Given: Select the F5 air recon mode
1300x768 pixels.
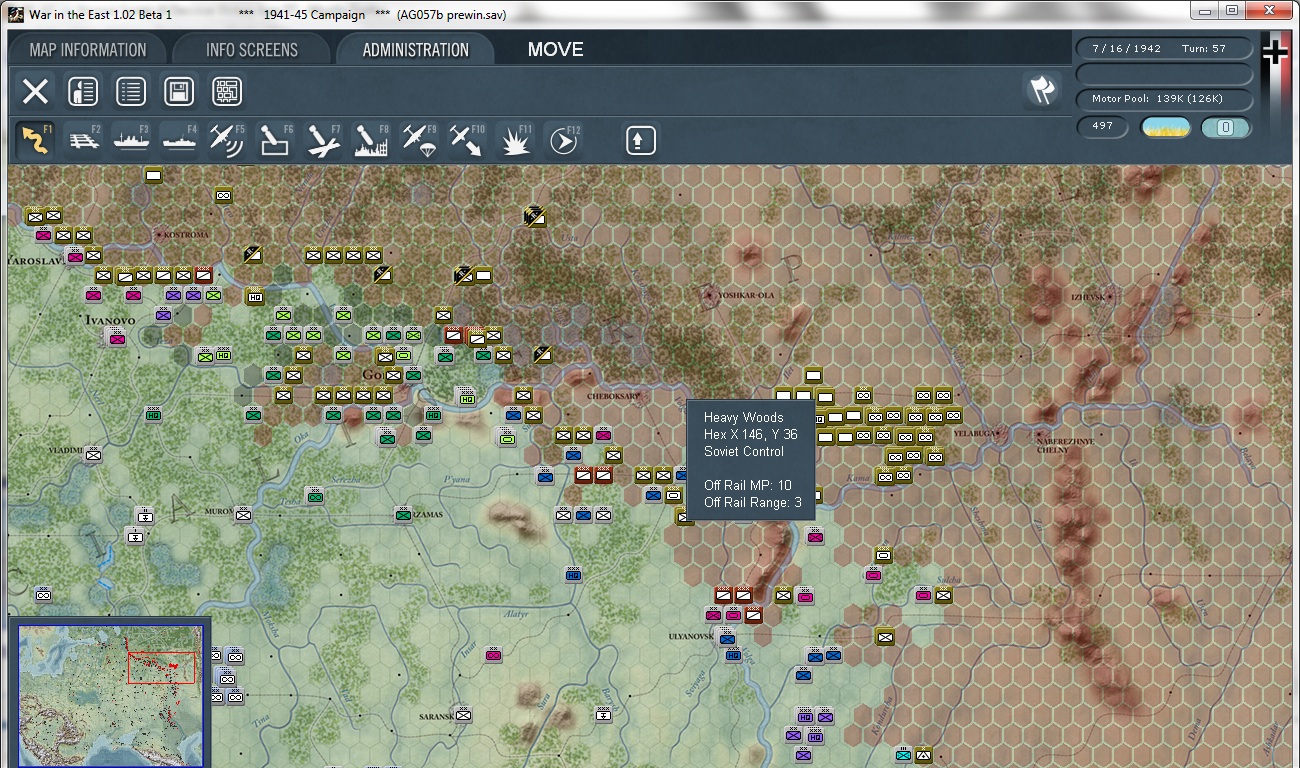Looking at the screenshot, I should [x=227, y=140].
